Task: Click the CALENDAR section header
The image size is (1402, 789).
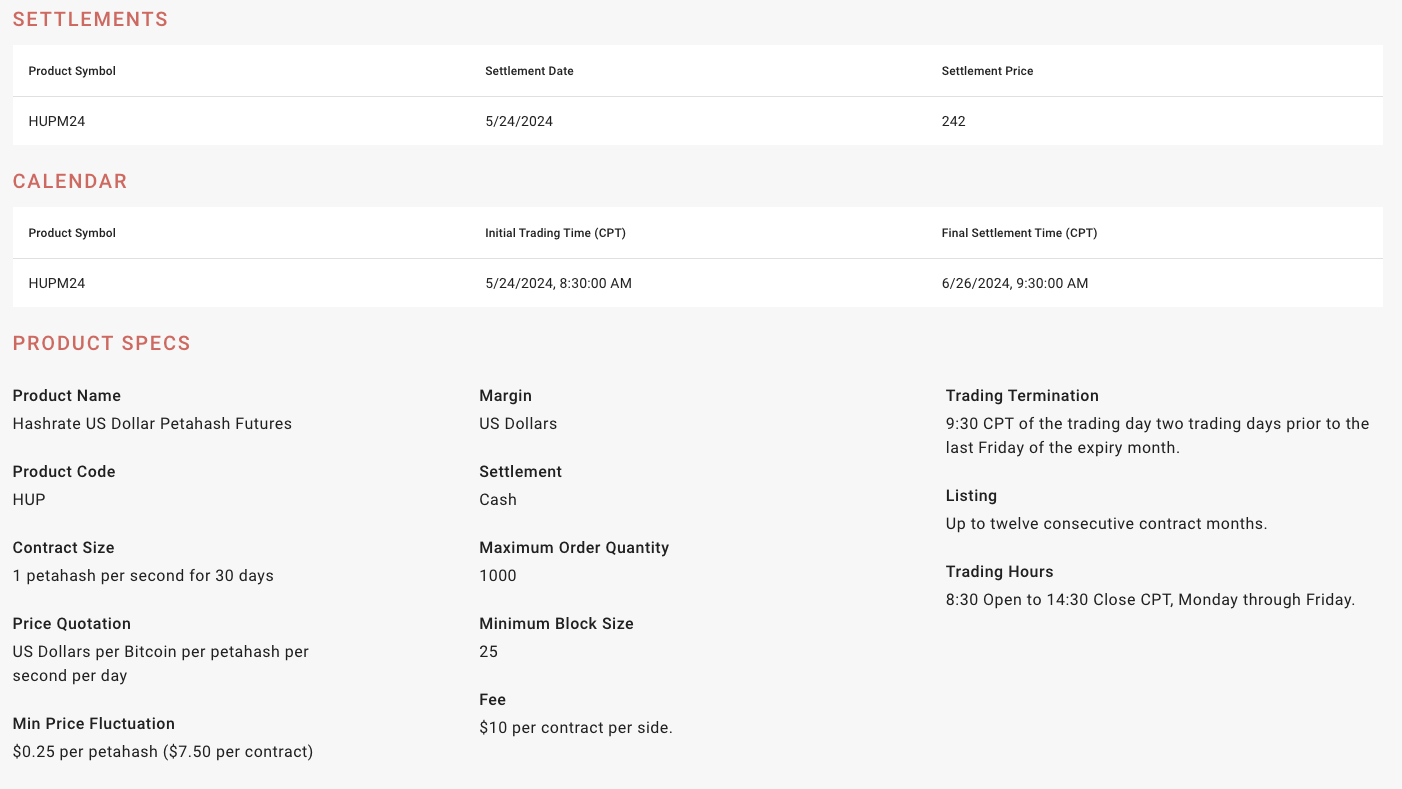Action: pyautogui.click(x=70, y=181)
